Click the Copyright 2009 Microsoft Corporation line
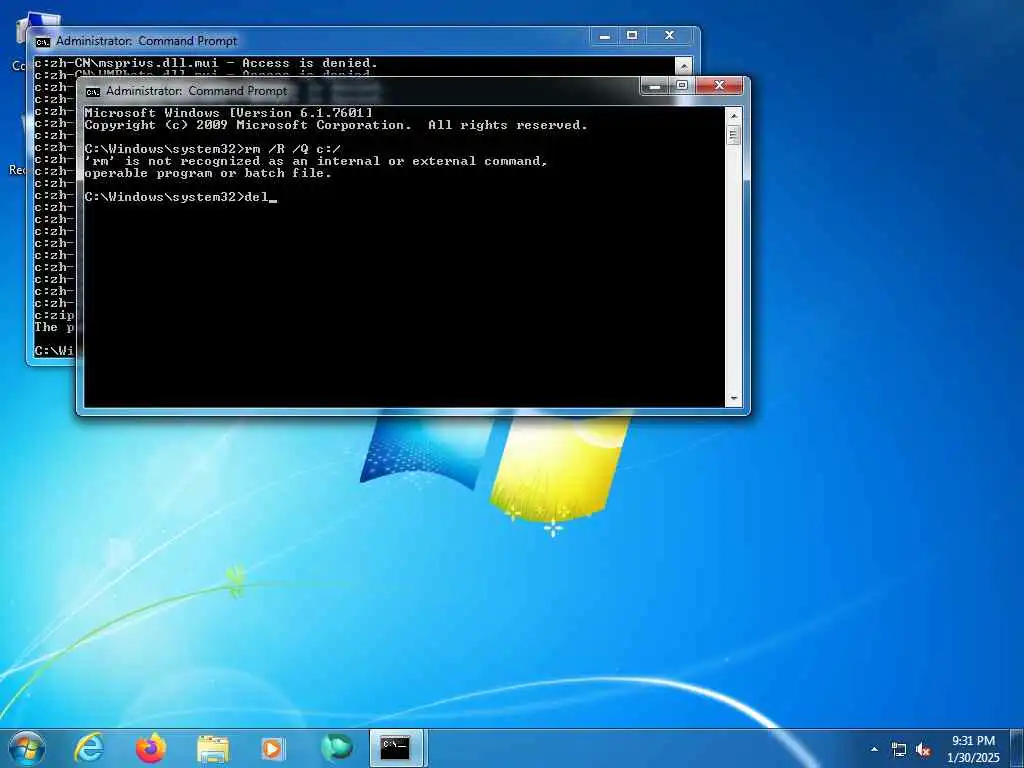The image size is (1024, 768). [336, 125]
